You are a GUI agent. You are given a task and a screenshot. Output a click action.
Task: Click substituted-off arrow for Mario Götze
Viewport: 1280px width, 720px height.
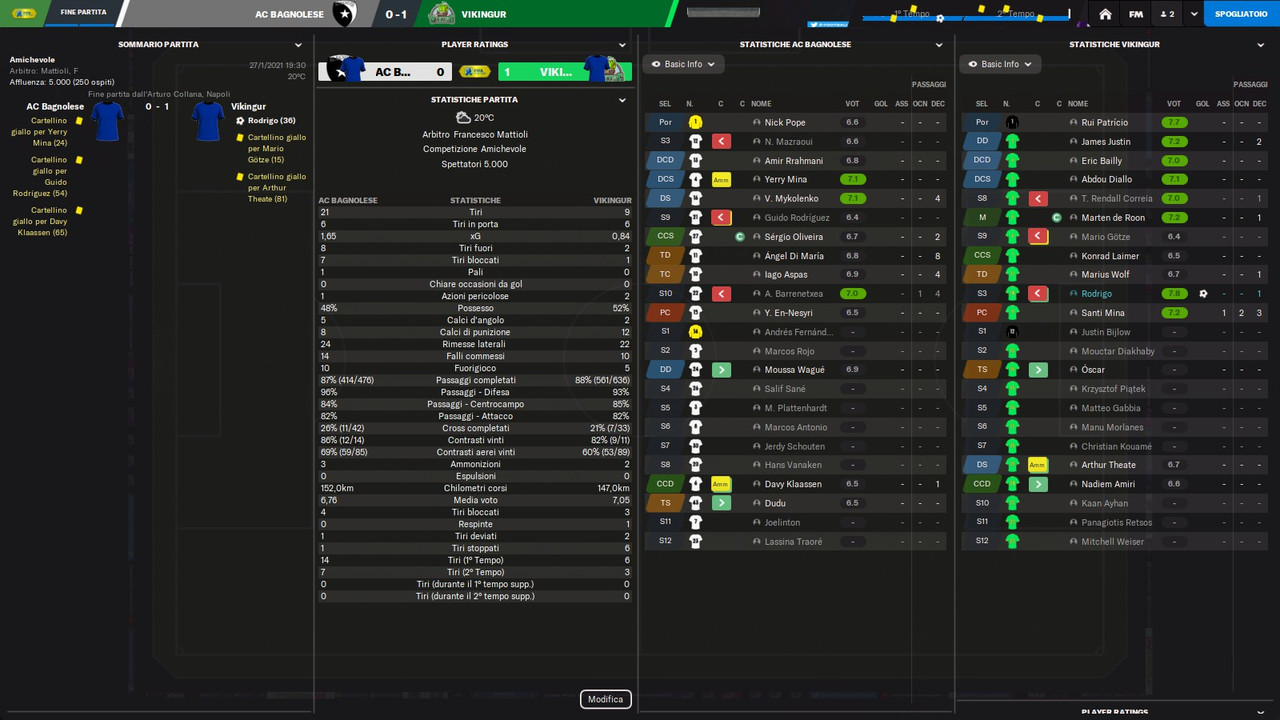(1038, 237)
